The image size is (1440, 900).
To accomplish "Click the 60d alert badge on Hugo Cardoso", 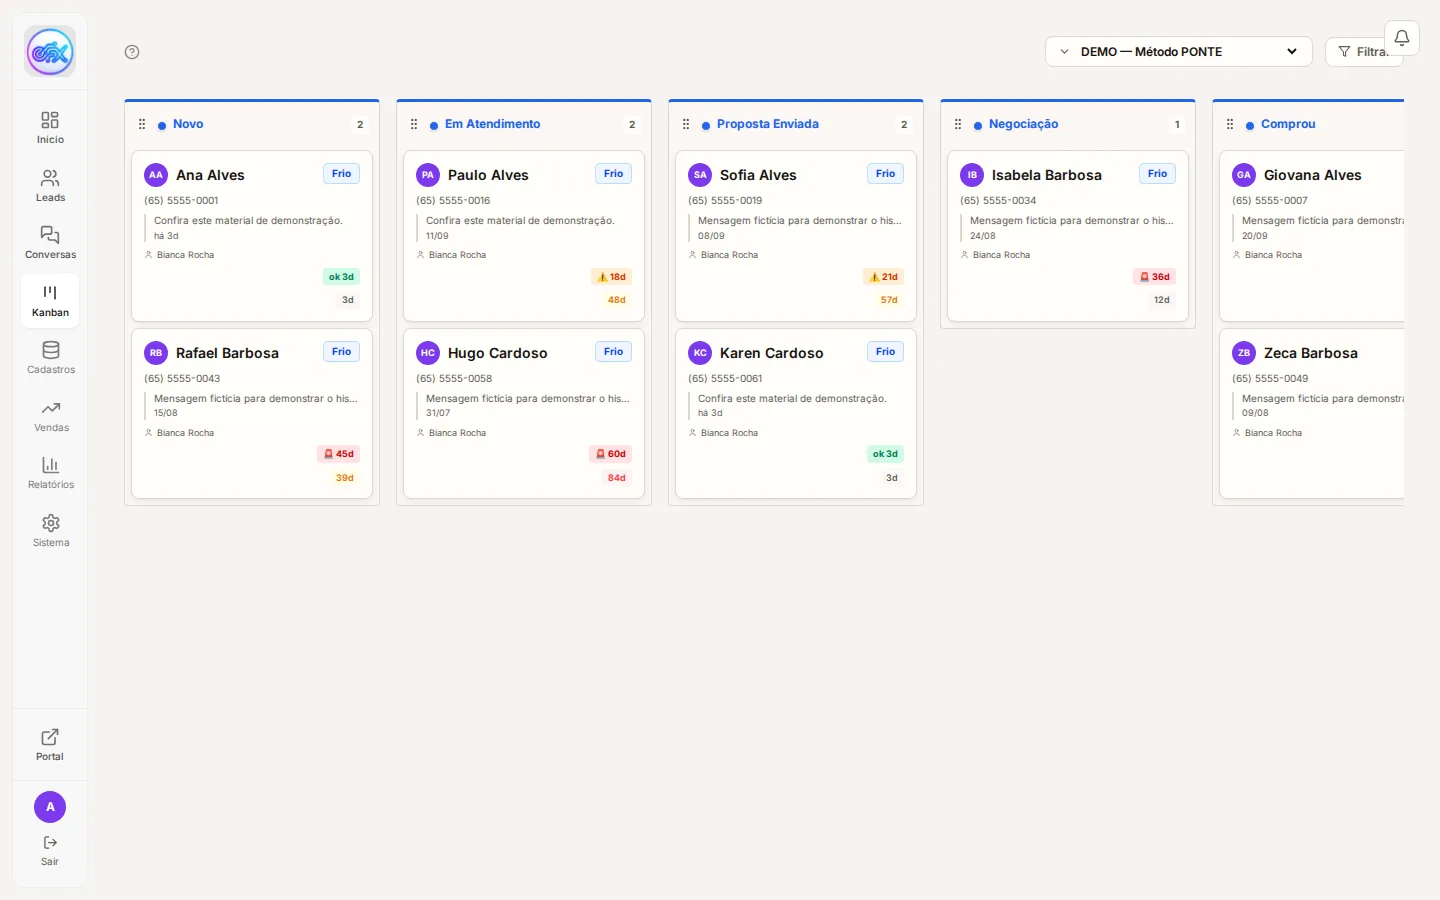I will (610, 454).
